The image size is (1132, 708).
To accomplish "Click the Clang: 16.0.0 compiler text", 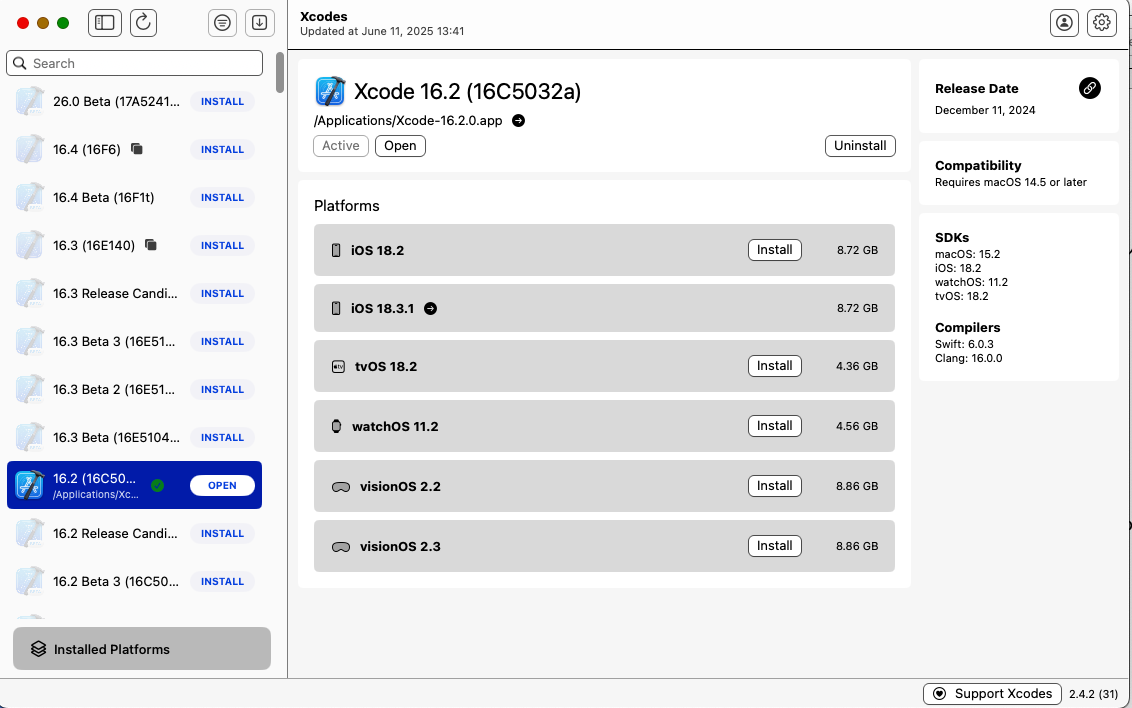I will 969,358.
